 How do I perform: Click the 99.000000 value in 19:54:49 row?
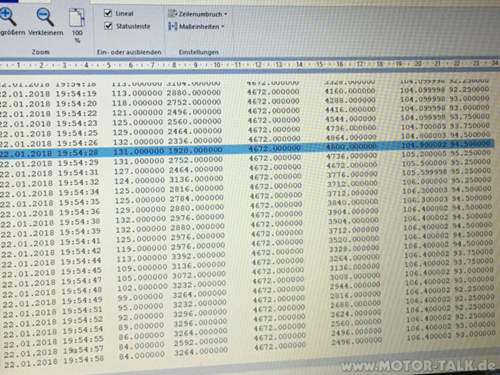pyautogui.click(x=140, y=297)
